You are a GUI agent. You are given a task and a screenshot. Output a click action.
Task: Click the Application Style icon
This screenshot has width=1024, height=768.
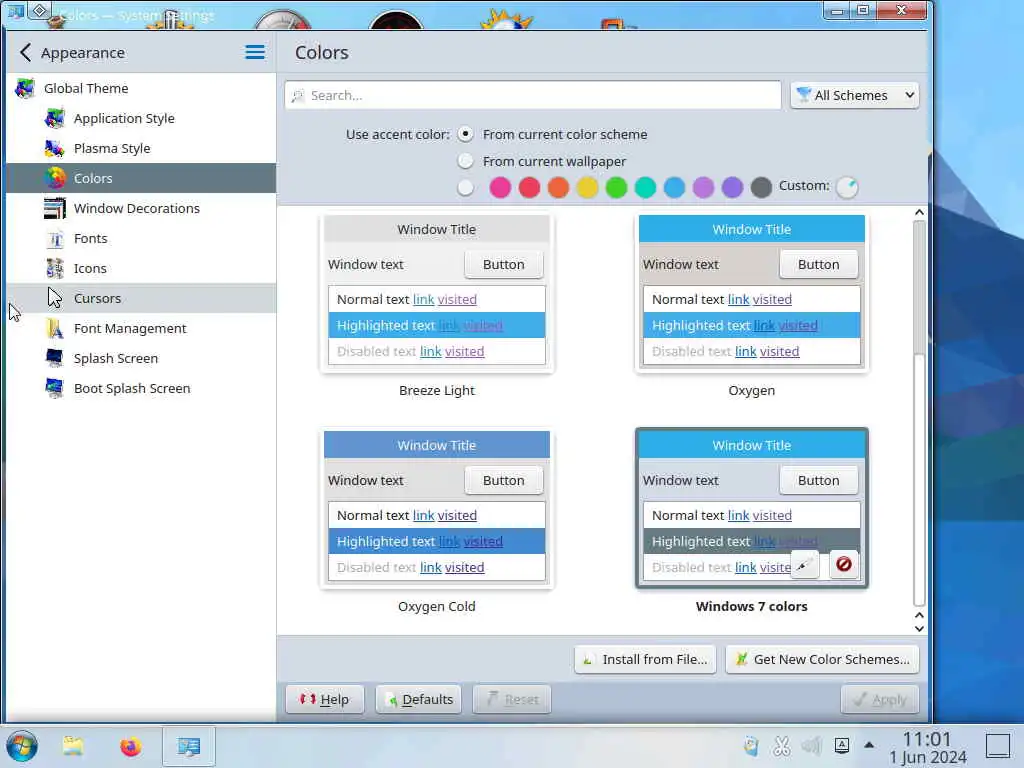(x=55, y=118)
